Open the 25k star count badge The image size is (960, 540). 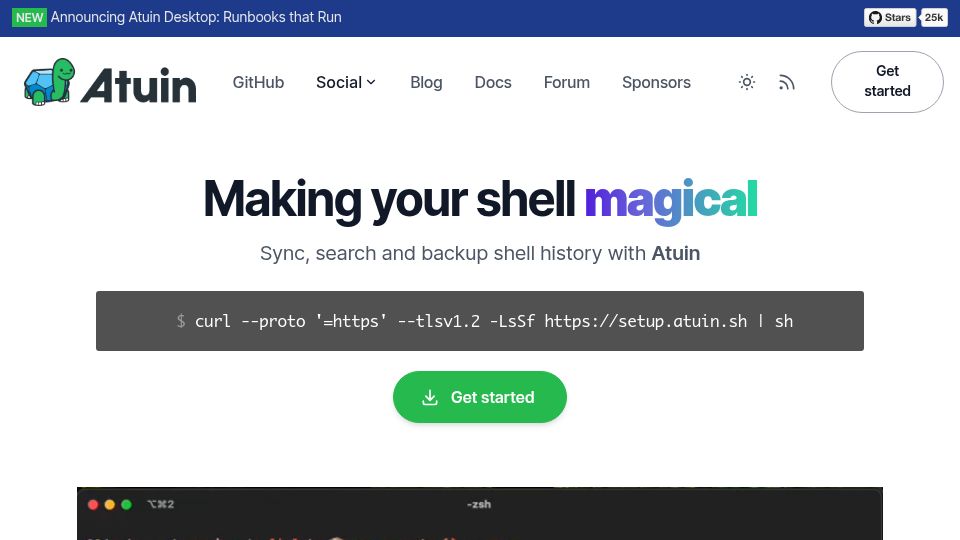point(933,18)
